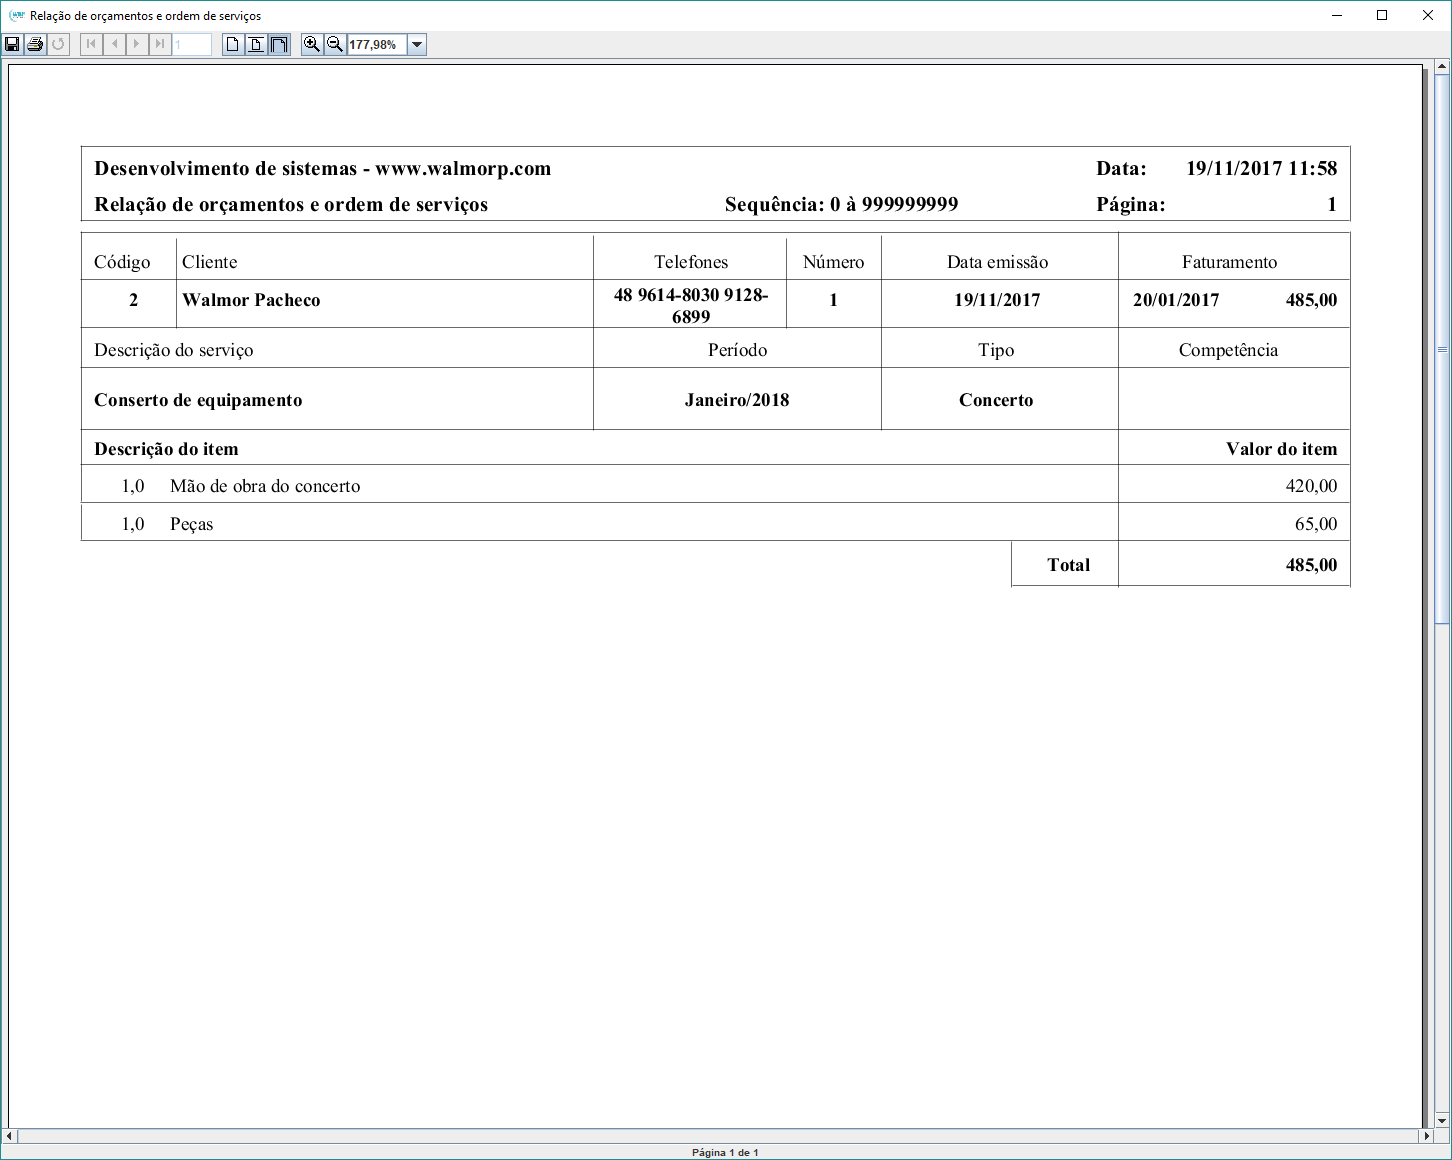1452x1160 pixels.
Task: Maximize the report viewer window
Action: tap(1382, 15)
